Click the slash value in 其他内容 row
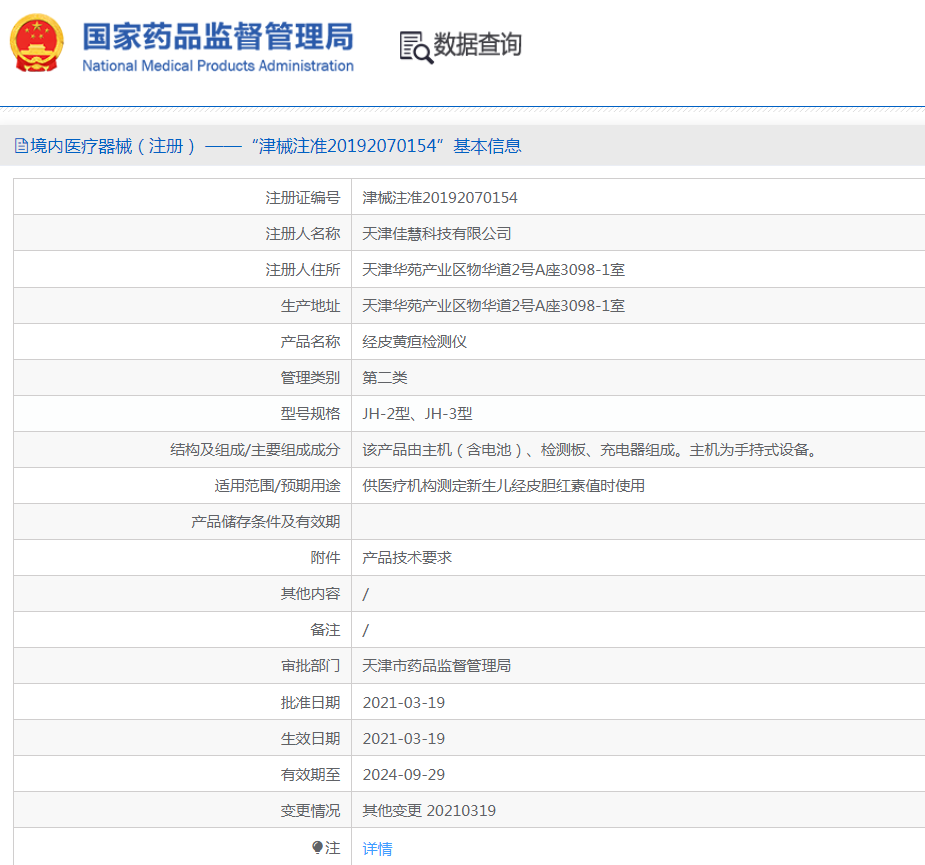925x865 pixels. click(366, 594)
